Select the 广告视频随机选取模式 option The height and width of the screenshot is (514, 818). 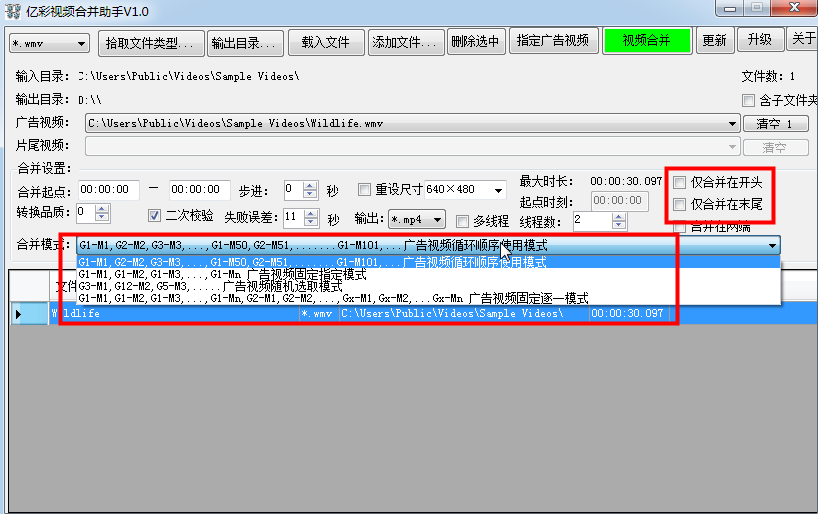(x=216, y=286)
